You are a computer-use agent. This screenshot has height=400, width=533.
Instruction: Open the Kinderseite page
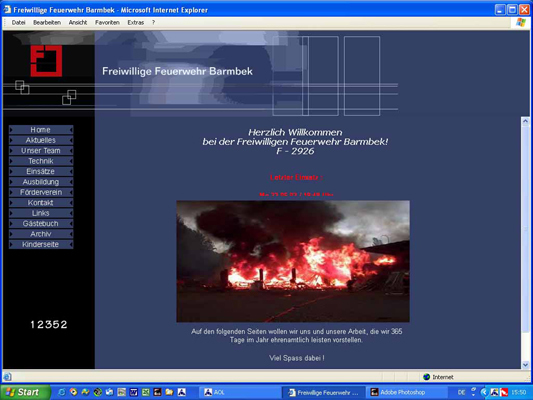(x=41, y=244)
